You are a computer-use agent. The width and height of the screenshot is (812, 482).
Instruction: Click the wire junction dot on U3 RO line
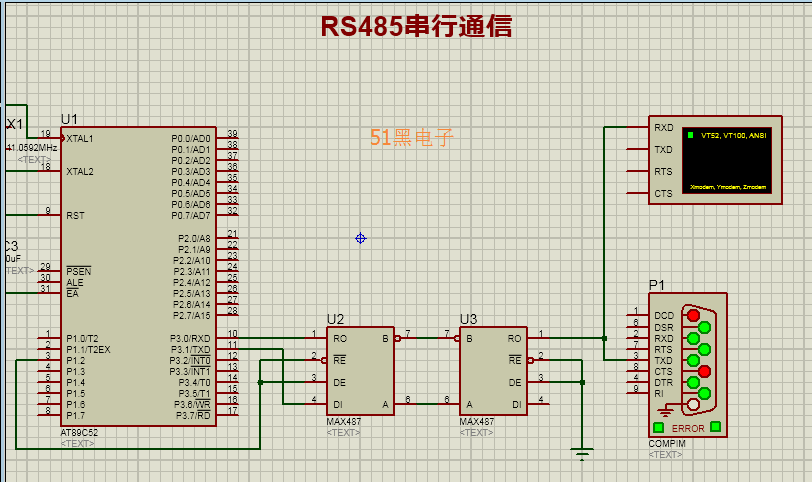[x=604, y=338]
